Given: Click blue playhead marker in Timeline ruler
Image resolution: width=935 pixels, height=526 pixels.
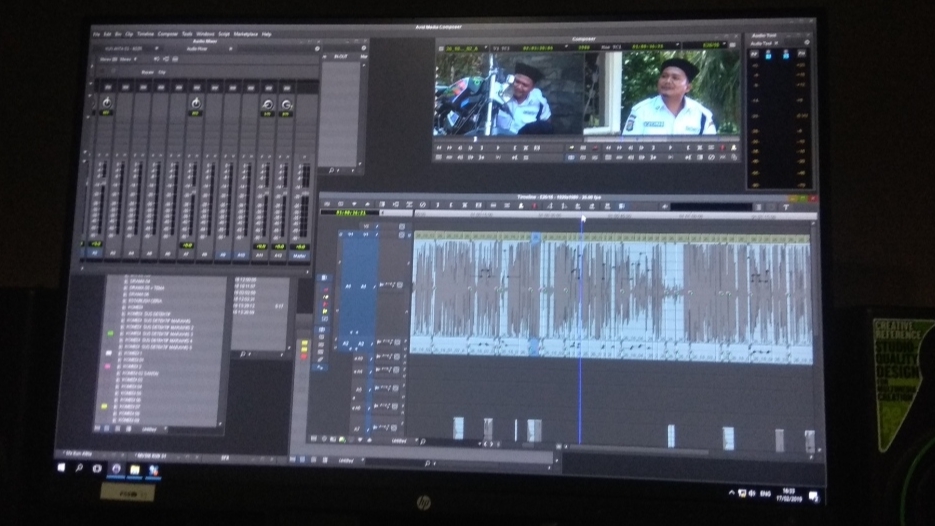Looking at the screenshot, I should 583,219.
